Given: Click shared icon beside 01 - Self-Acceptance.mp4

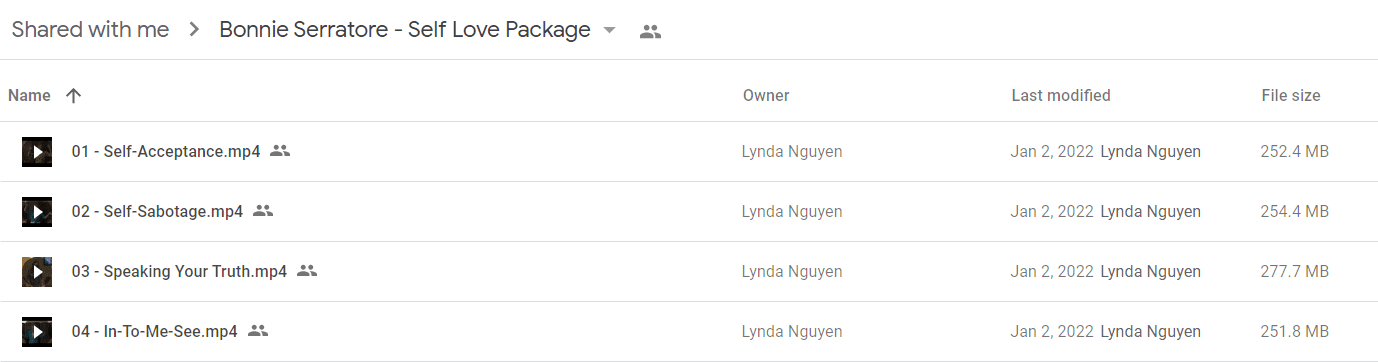Looking at the screenshot, I should (280, 151).
